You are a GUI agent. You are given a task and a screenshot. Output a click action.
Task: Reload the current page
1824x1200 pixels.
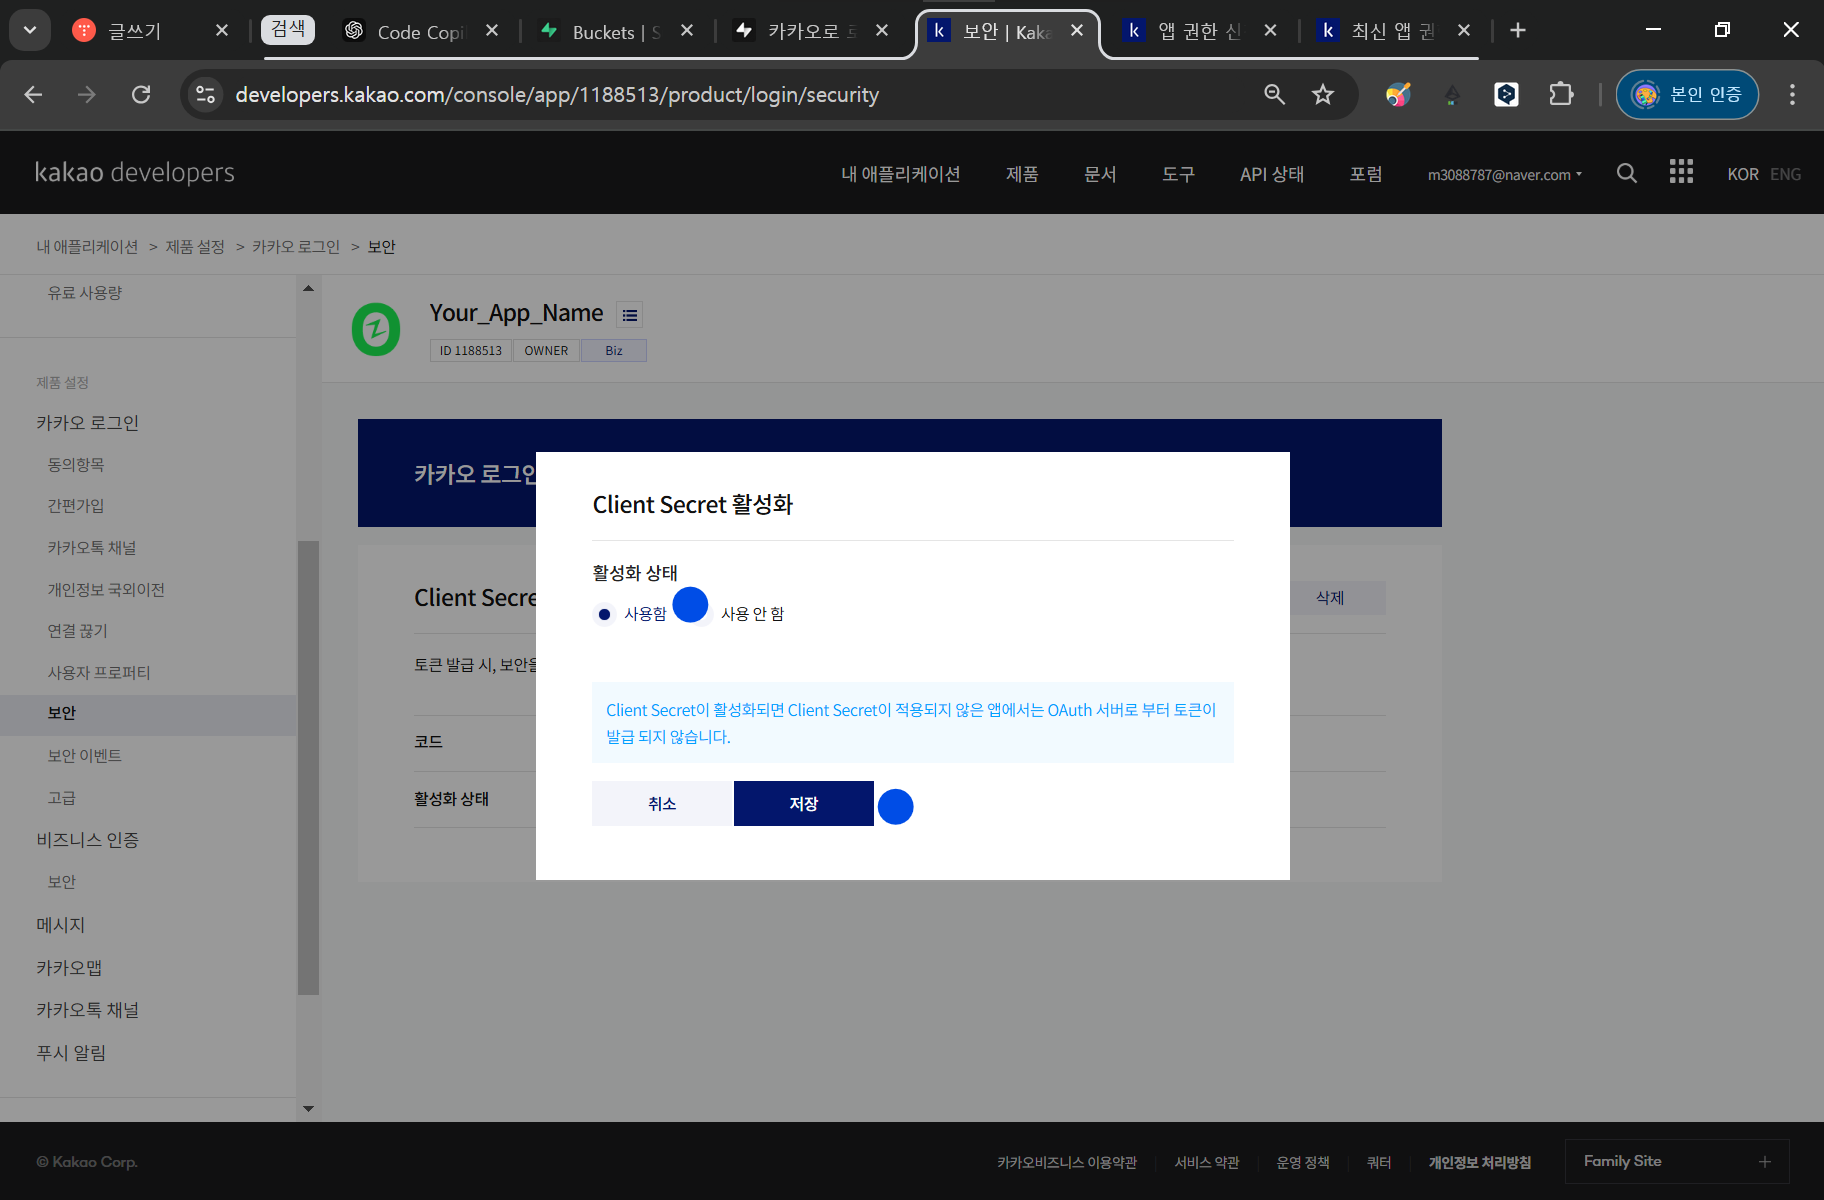pyautogui.click(x=141, y=95)
